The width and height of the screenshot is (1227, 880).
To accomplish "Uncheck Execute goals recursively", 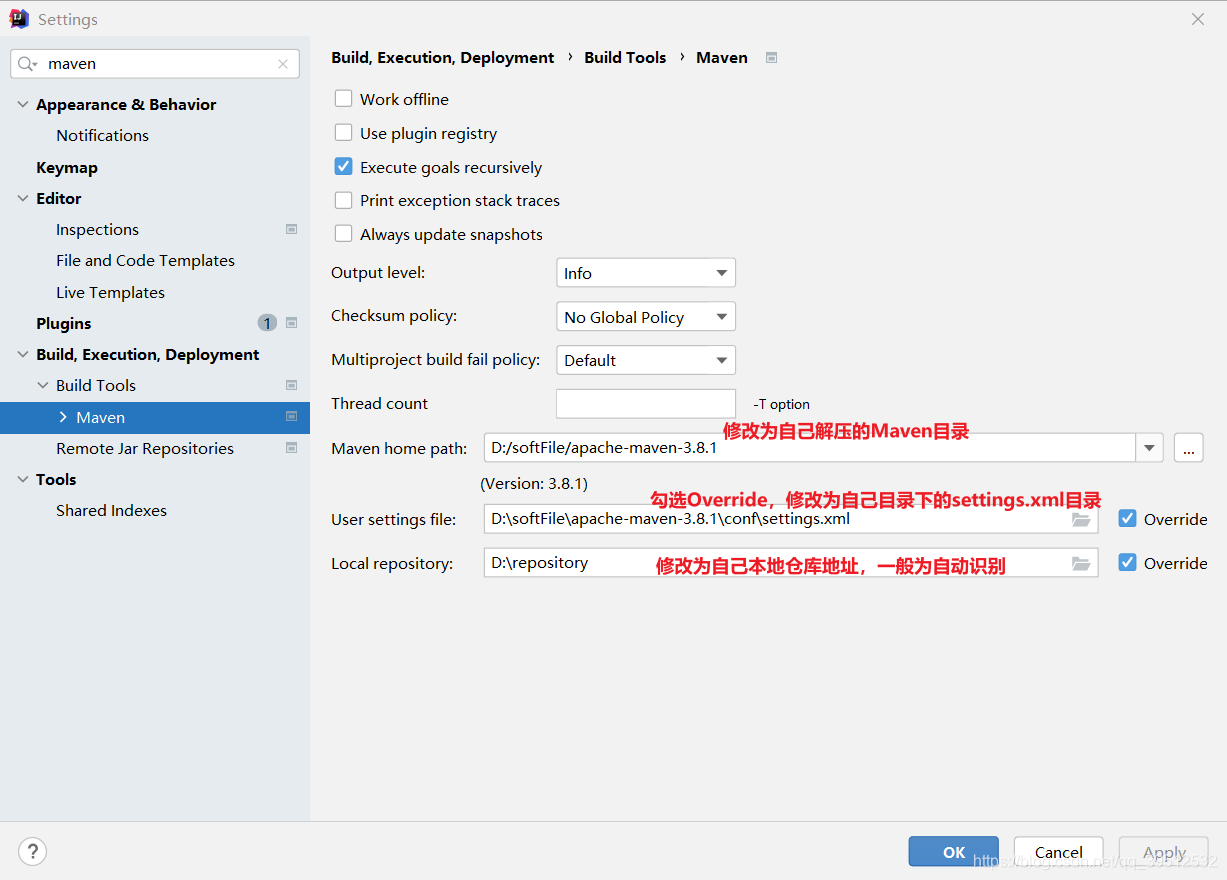I will [344, 167].
